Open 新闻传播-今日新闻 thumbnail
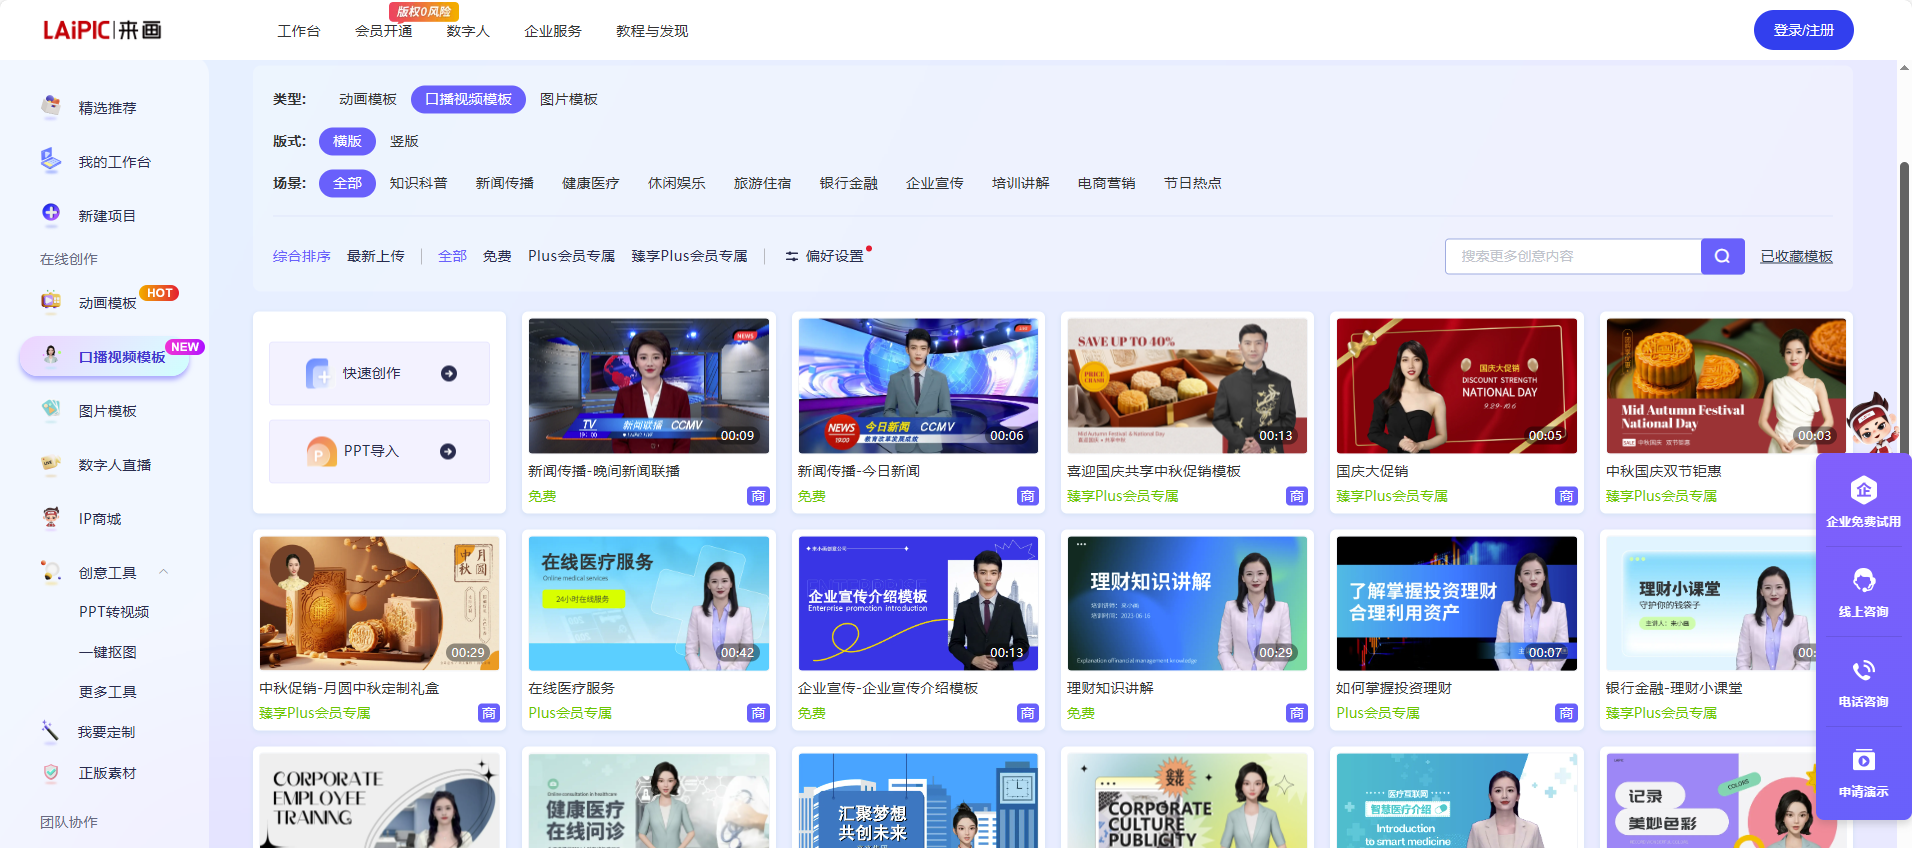This screenshot has width=1912, height=848. click(918, 386)
